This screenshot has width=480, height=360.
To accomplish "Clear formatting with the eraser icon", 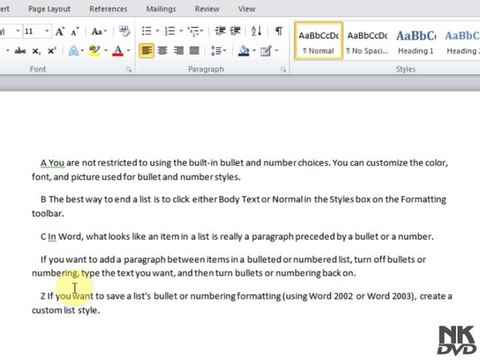I will pyautogui.click(x=124, y=31).
